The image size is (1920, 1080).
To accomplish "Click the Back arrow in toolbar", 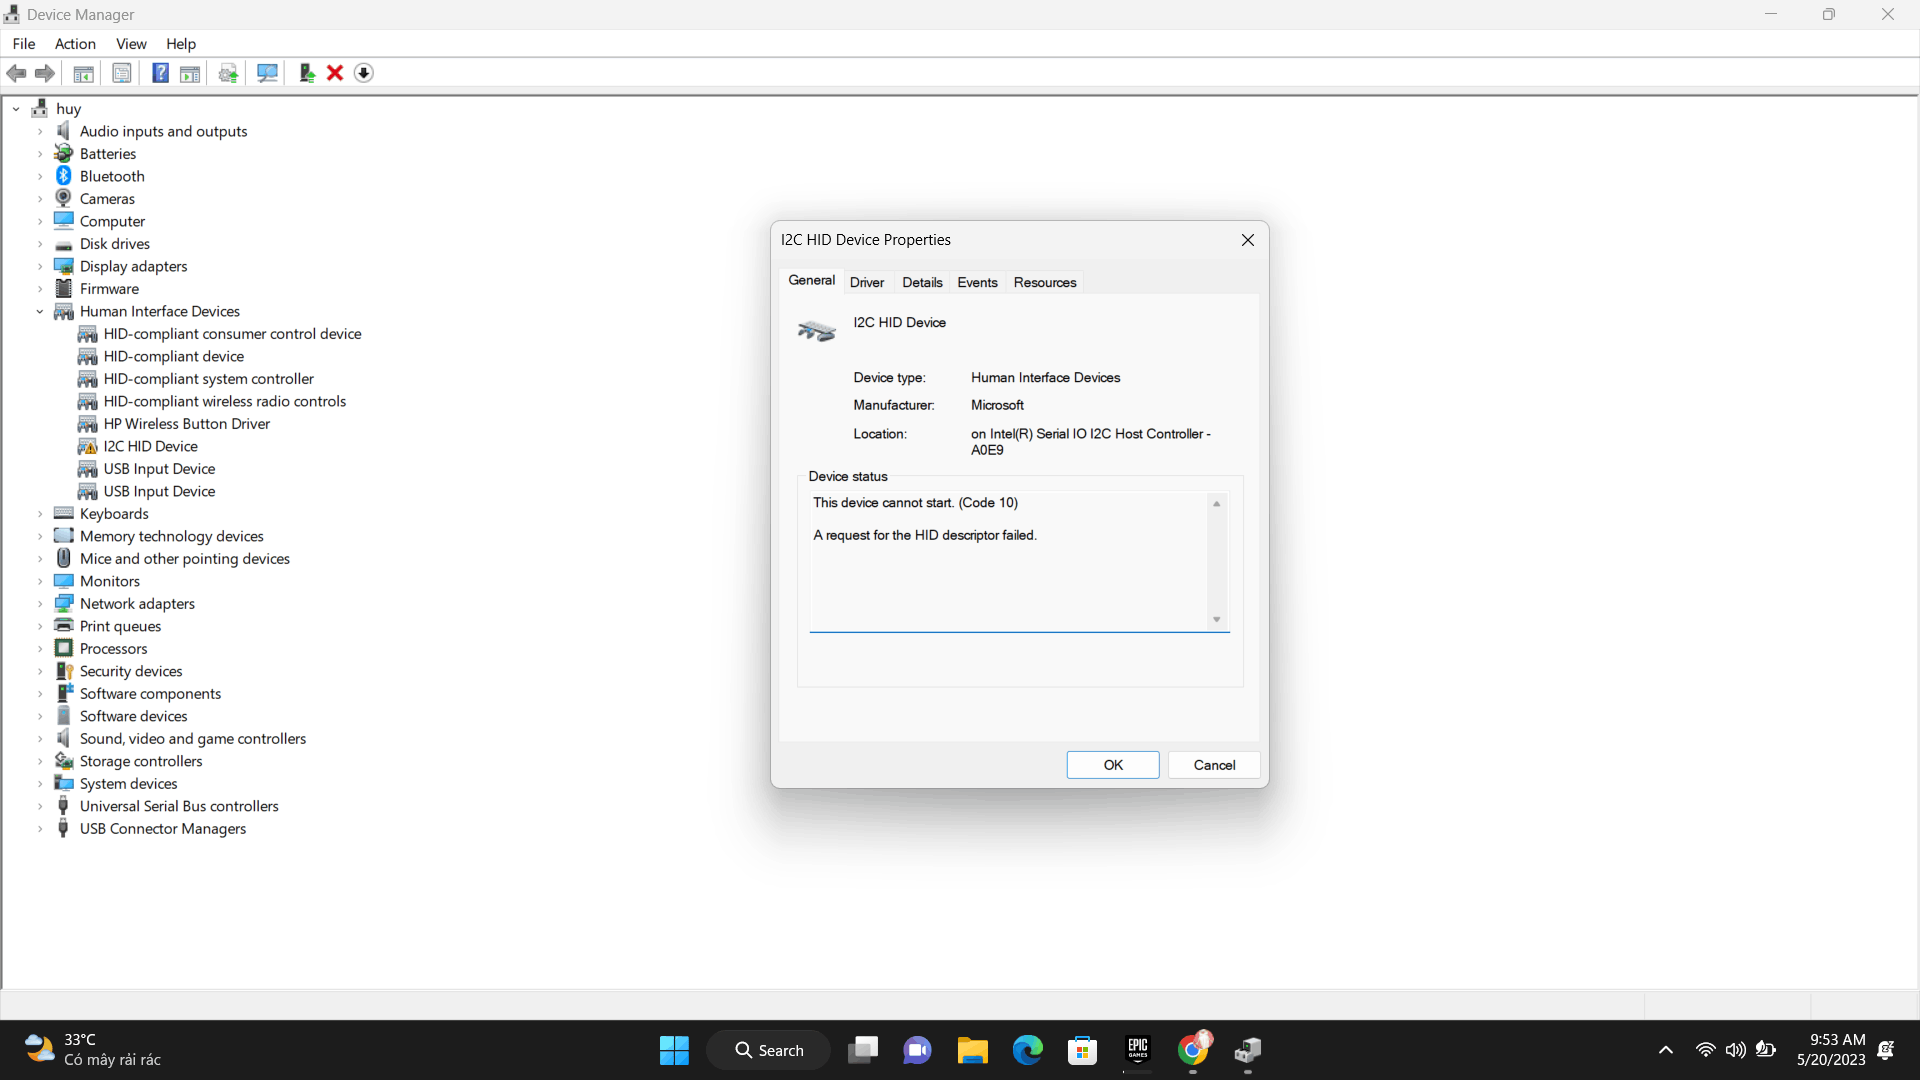I will [x=16, y=73].
